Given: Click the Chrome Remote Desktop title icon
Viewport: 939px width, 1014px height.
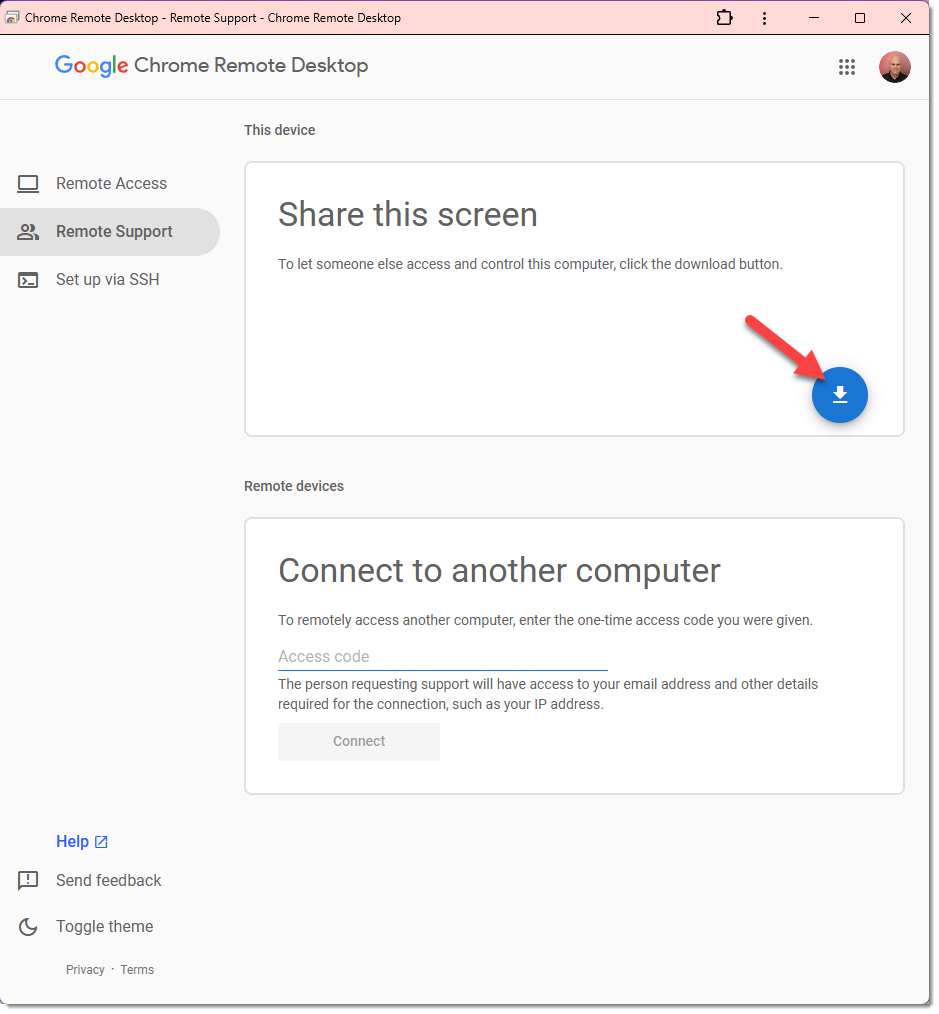Looking at the screenshot, I should coord(12,17).
